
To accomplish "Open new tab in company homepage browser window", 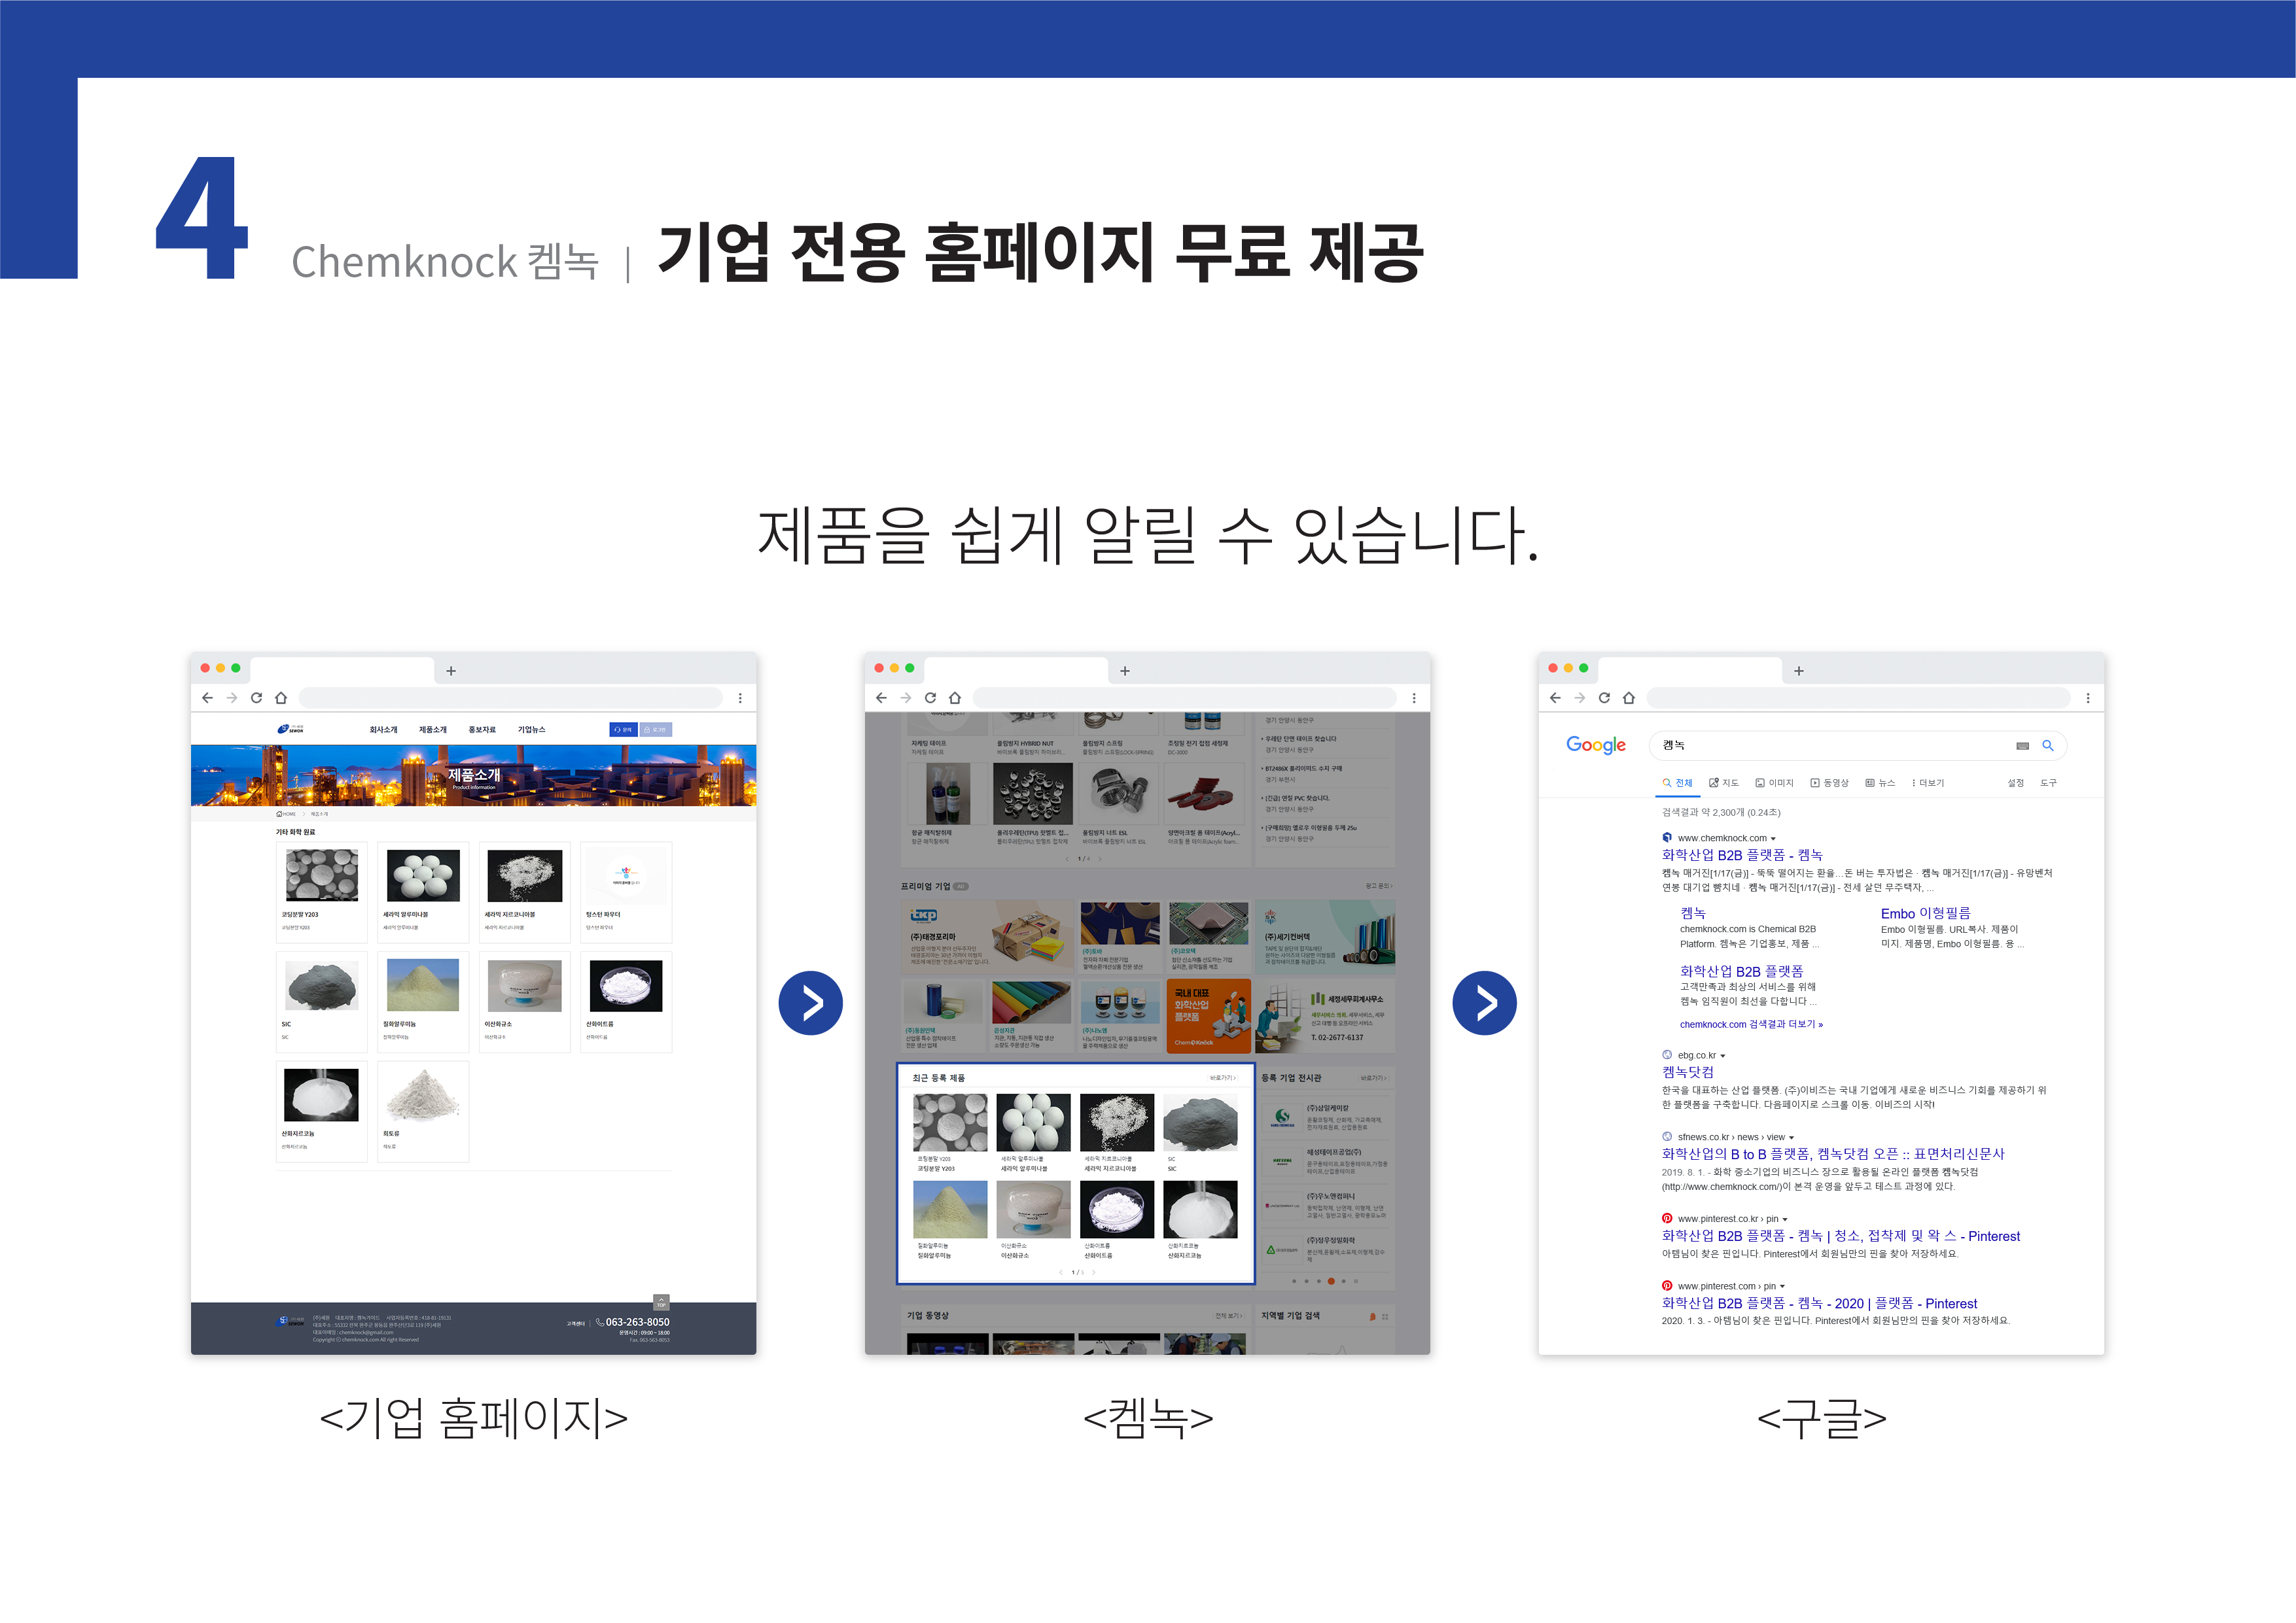I will [451, 671].
